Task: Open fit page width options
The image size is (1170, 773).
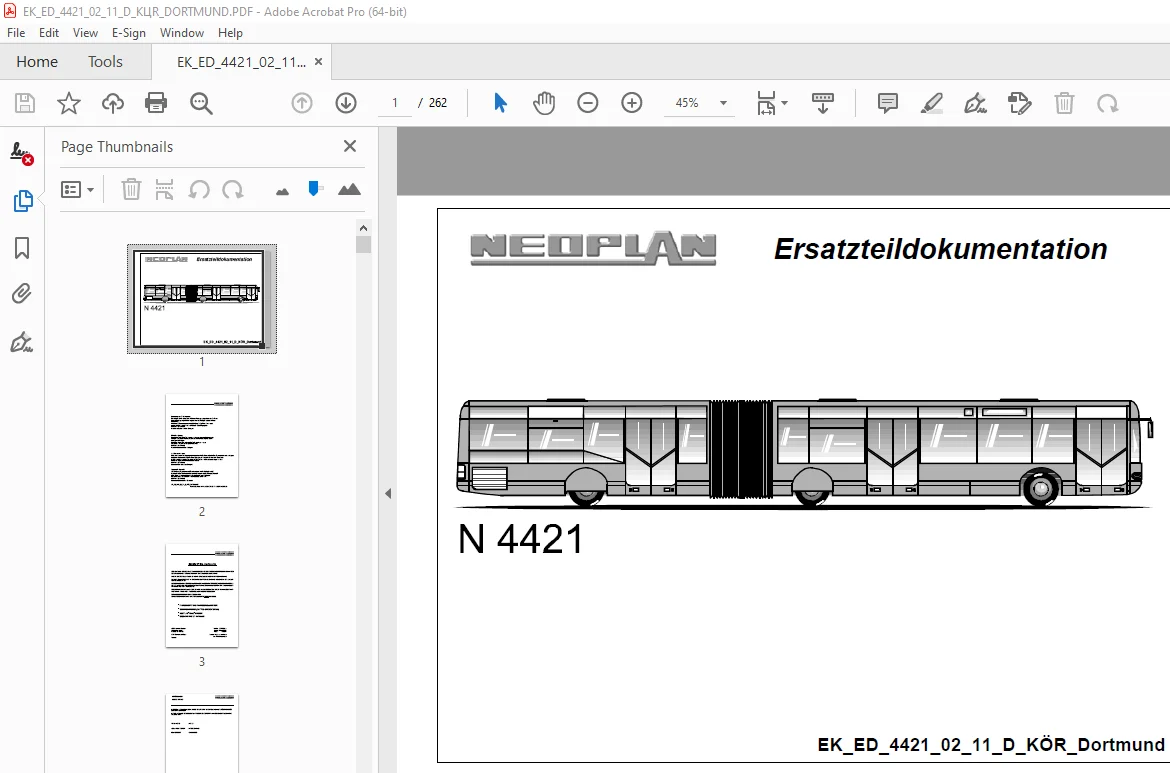Action: coord(772,103)
